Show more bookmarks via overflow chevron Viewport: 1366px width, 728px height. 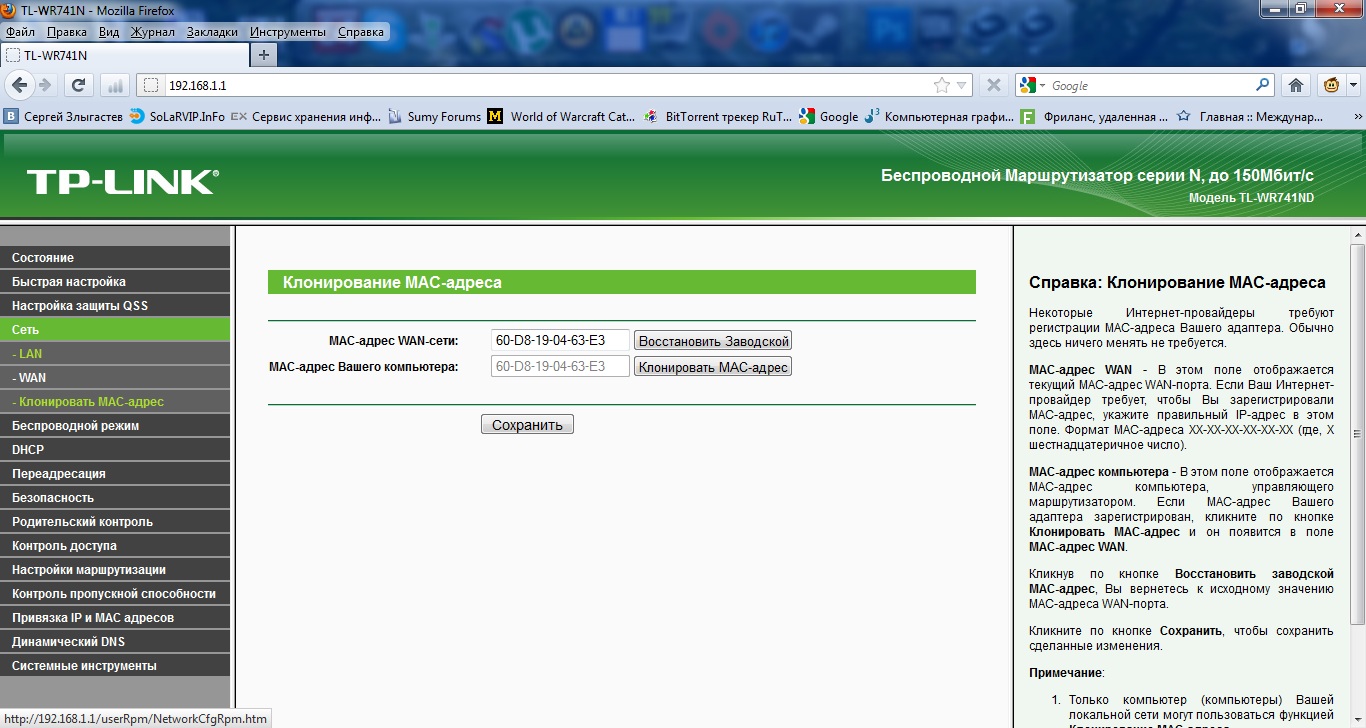point(1356,116)
